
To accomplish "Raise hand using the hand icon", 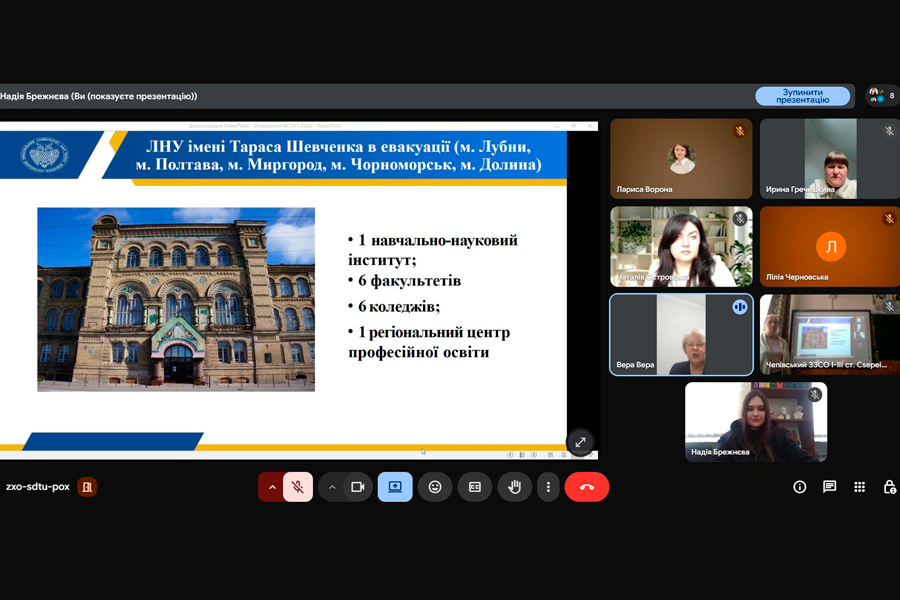I will pos(515,487).
